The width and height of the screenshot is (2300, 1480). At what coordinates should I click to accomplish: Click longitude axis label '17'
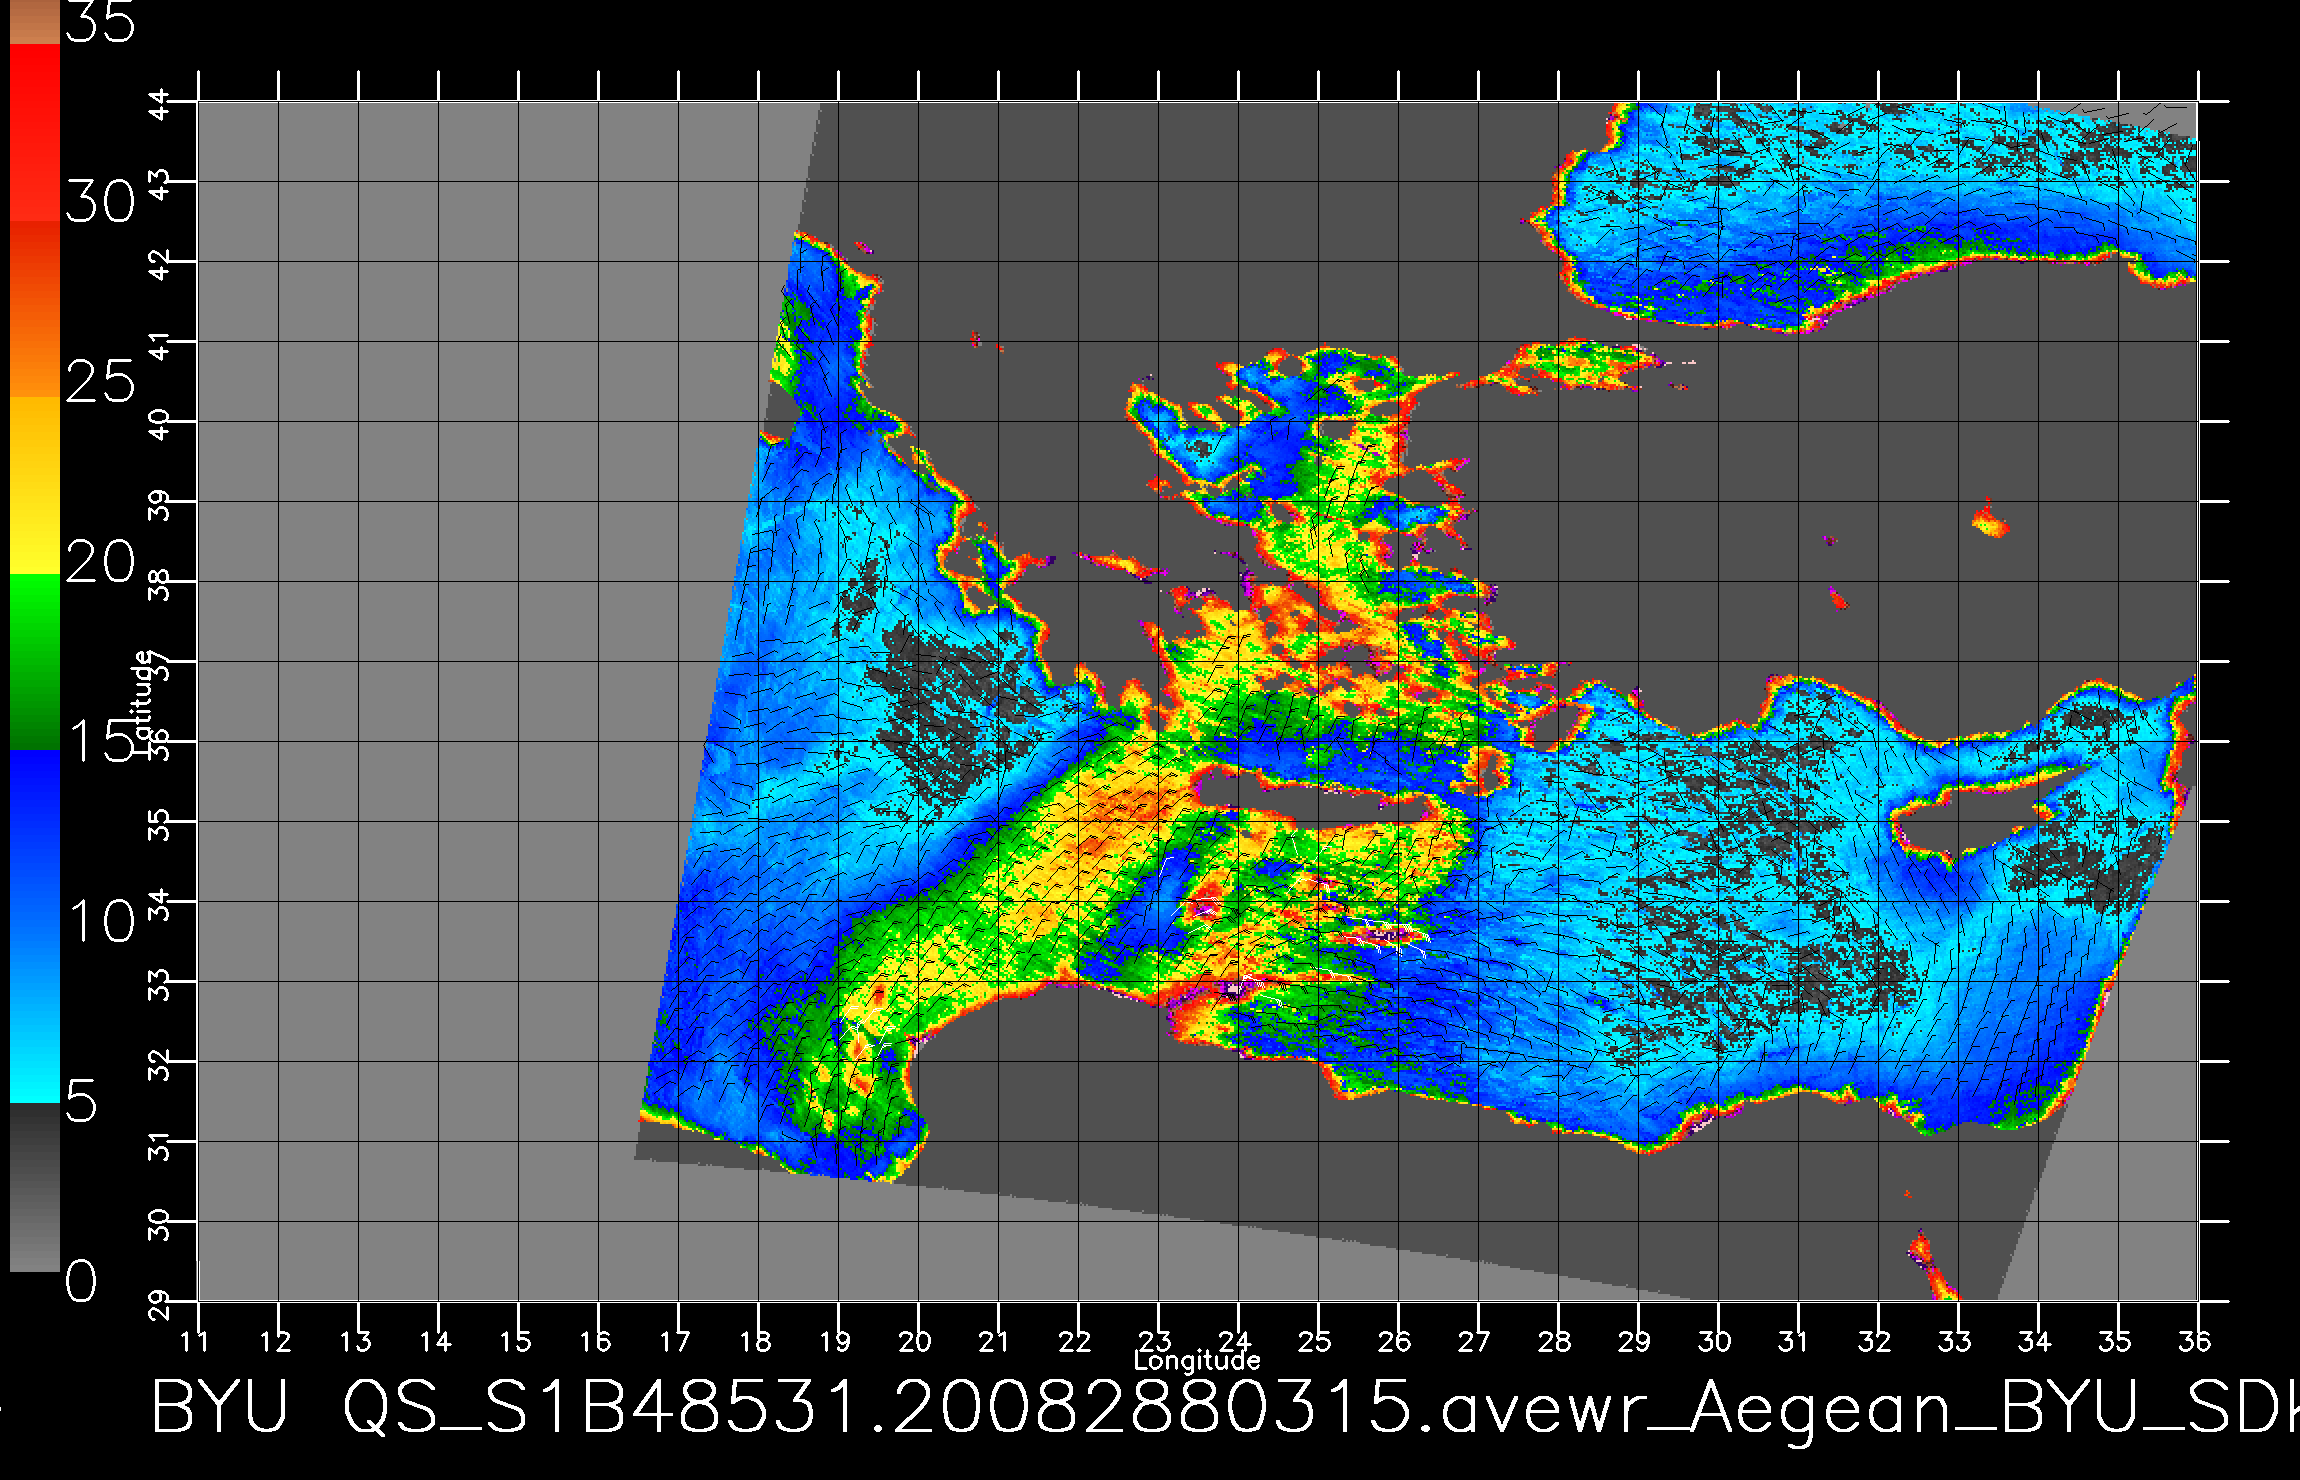pos(676,1341)
